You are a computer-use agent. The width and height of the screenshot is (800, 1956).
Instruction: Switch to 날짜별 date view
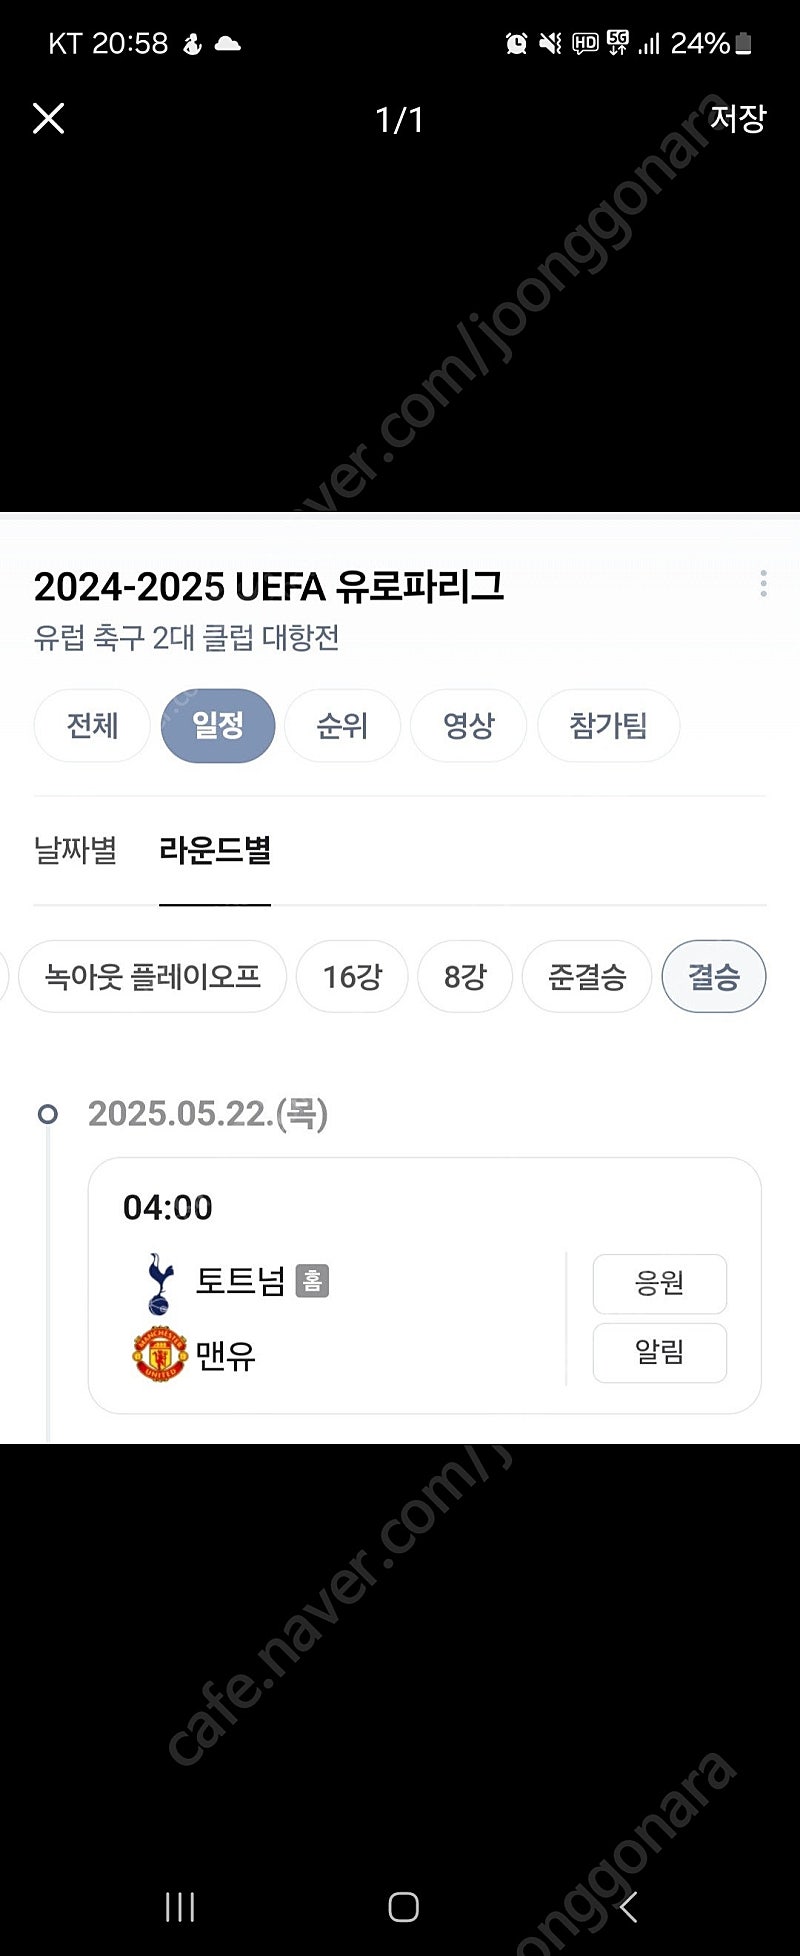[x=76, y=851]
